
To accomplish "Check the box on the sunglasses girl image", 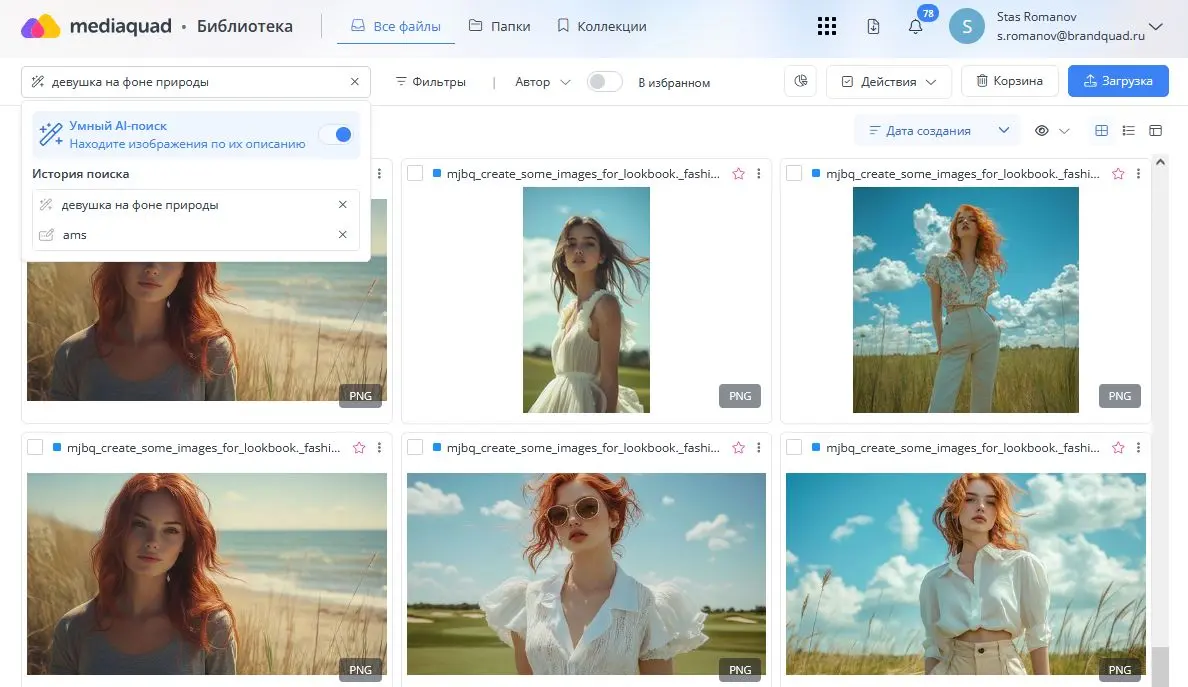I will click(x=415, y=447).
